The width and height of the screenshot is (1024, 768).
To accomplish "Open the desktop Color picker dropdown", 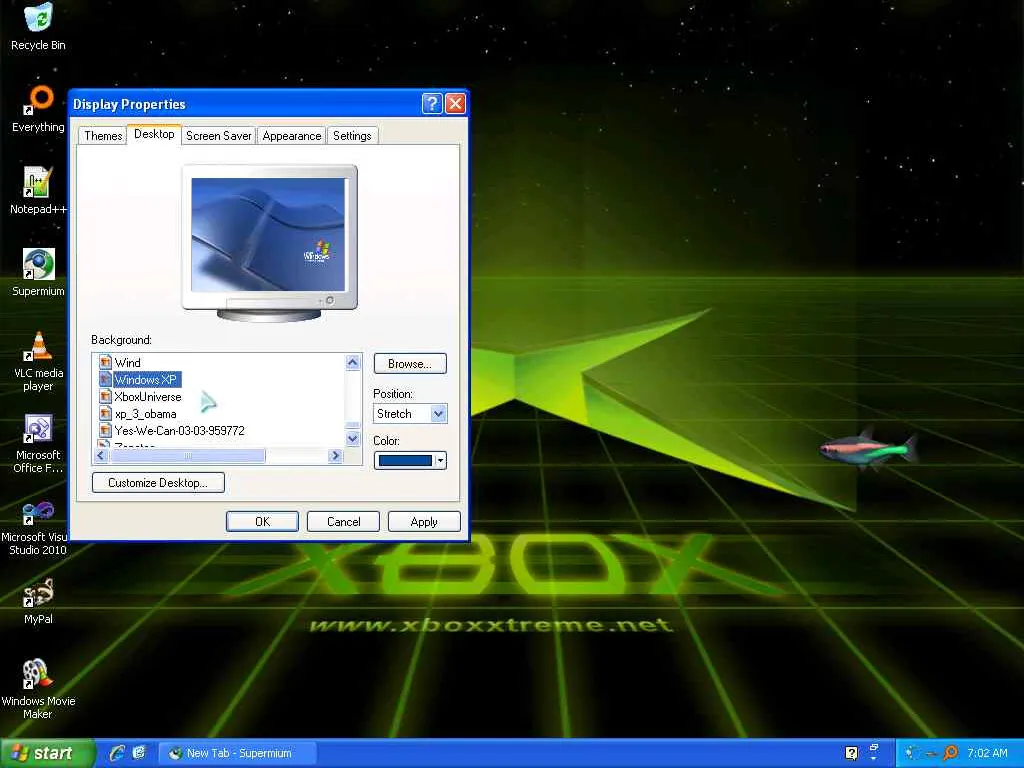I will (410, 460).
